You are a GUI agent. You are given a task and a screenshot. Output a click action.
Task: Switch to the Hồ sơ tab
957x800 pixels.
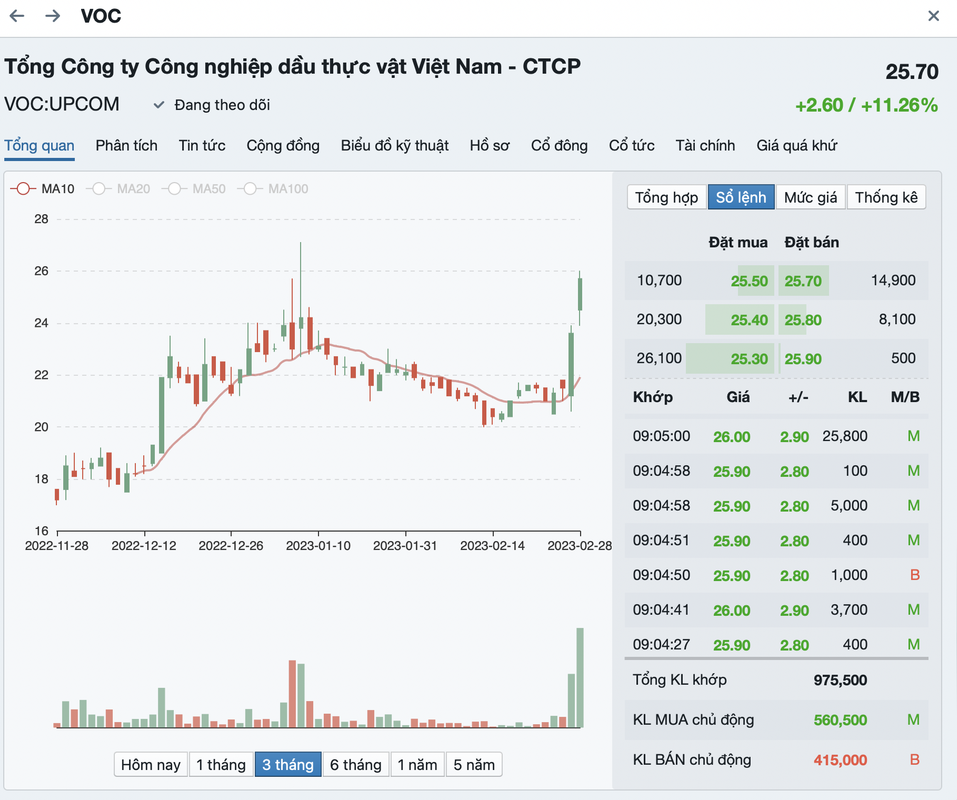489,145
